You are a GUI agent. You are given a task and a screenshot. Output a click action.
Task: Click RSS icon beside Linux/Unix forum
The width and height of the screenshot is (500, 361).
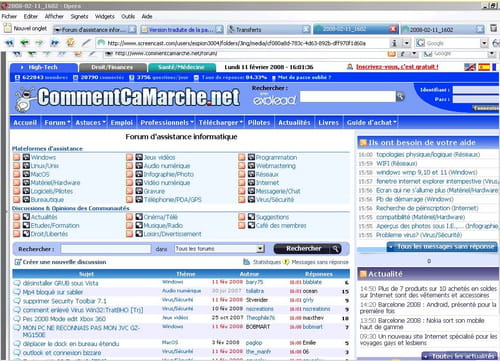[17, 166]
